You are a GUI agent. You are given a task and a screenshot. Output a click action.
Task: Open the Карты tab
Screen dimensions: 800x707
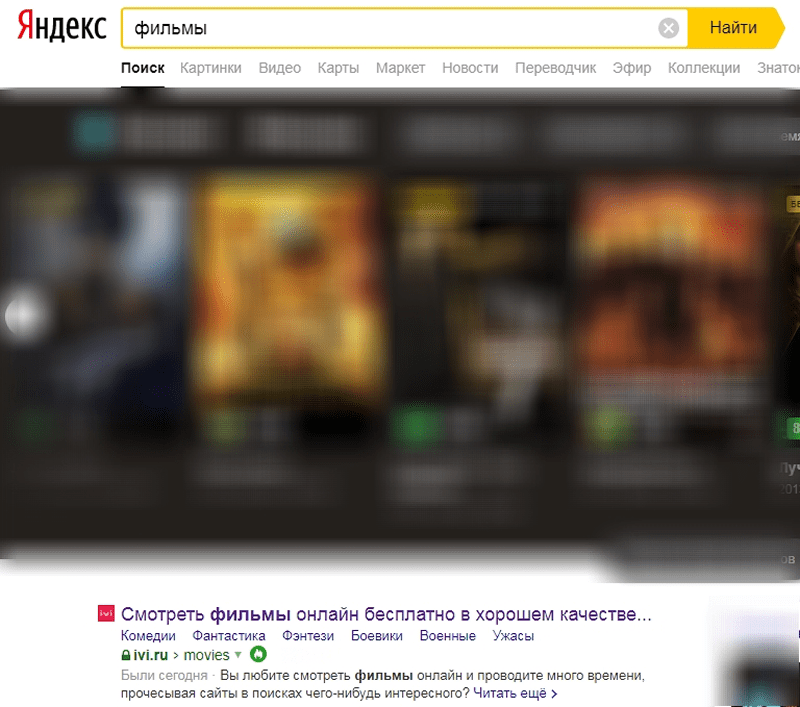pos(338,68)
